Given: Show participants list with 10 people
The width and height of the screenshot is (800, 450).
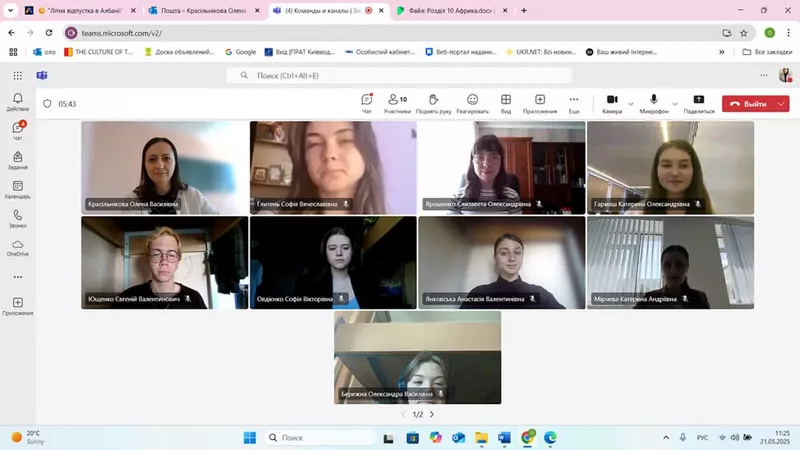Looking at the screenshot, I should point(397,103).
